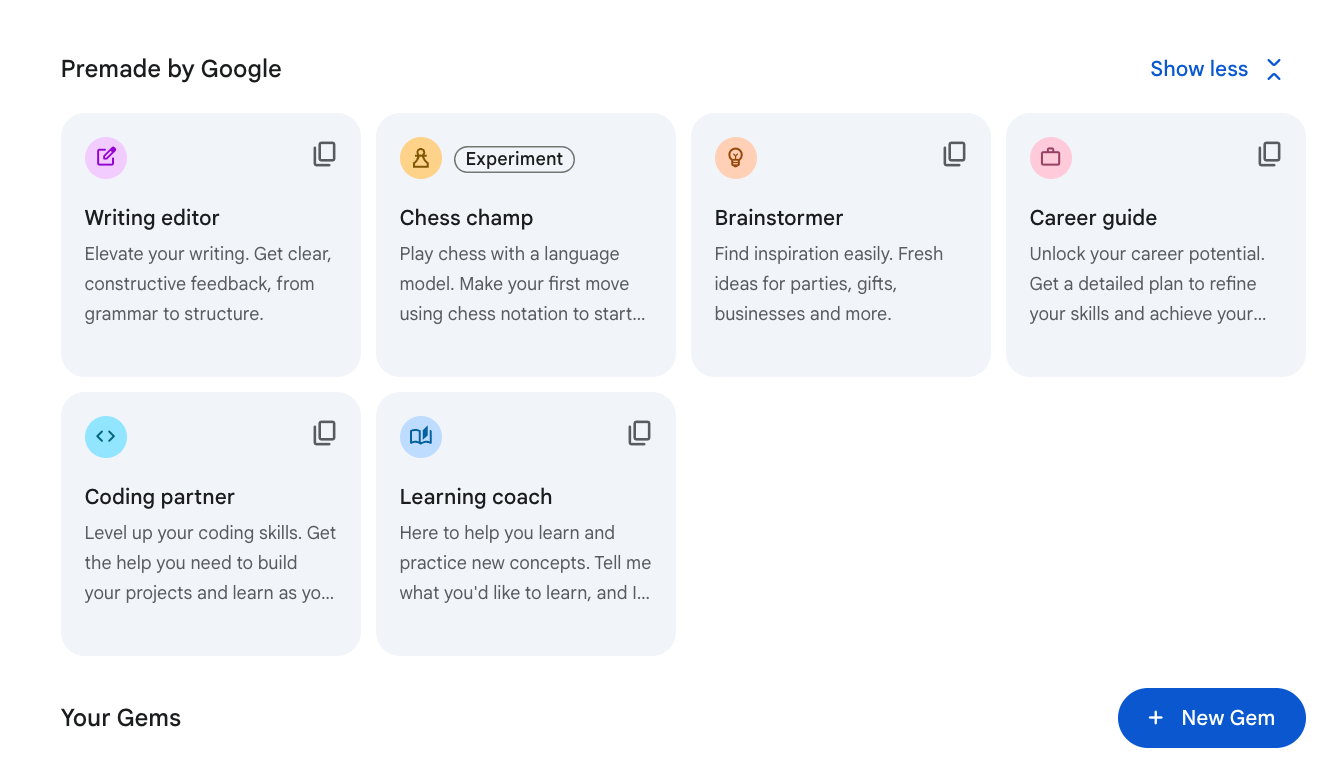
Task: Copy the Learning coach gem
Action: (639, 433)
